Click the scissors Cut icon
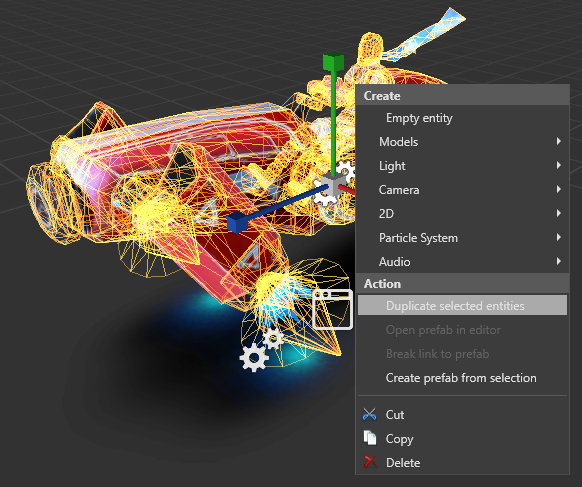Image resolution: width=582 pixels, height=487 pixels. [369, 414]
